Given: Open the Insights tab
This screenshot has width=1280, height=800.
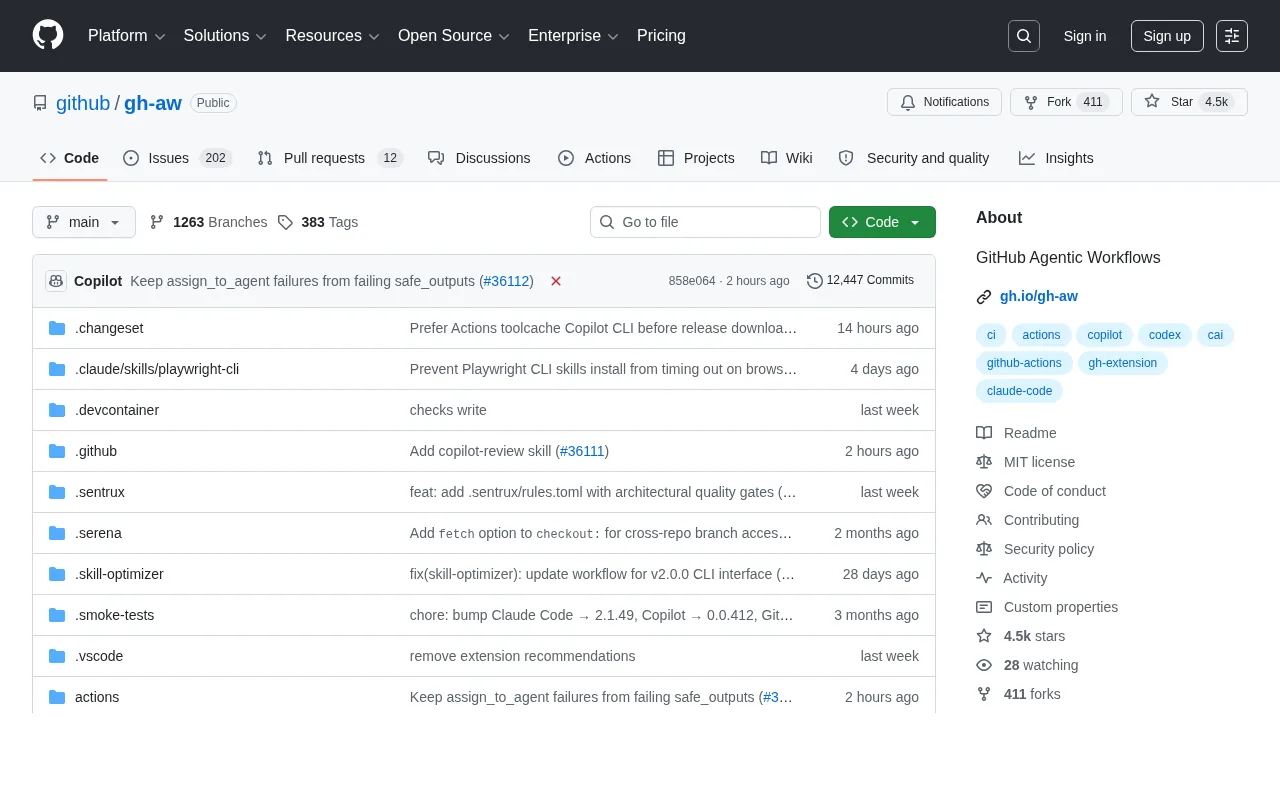Looking at the screenshot, I should [x=1056, y=158].
